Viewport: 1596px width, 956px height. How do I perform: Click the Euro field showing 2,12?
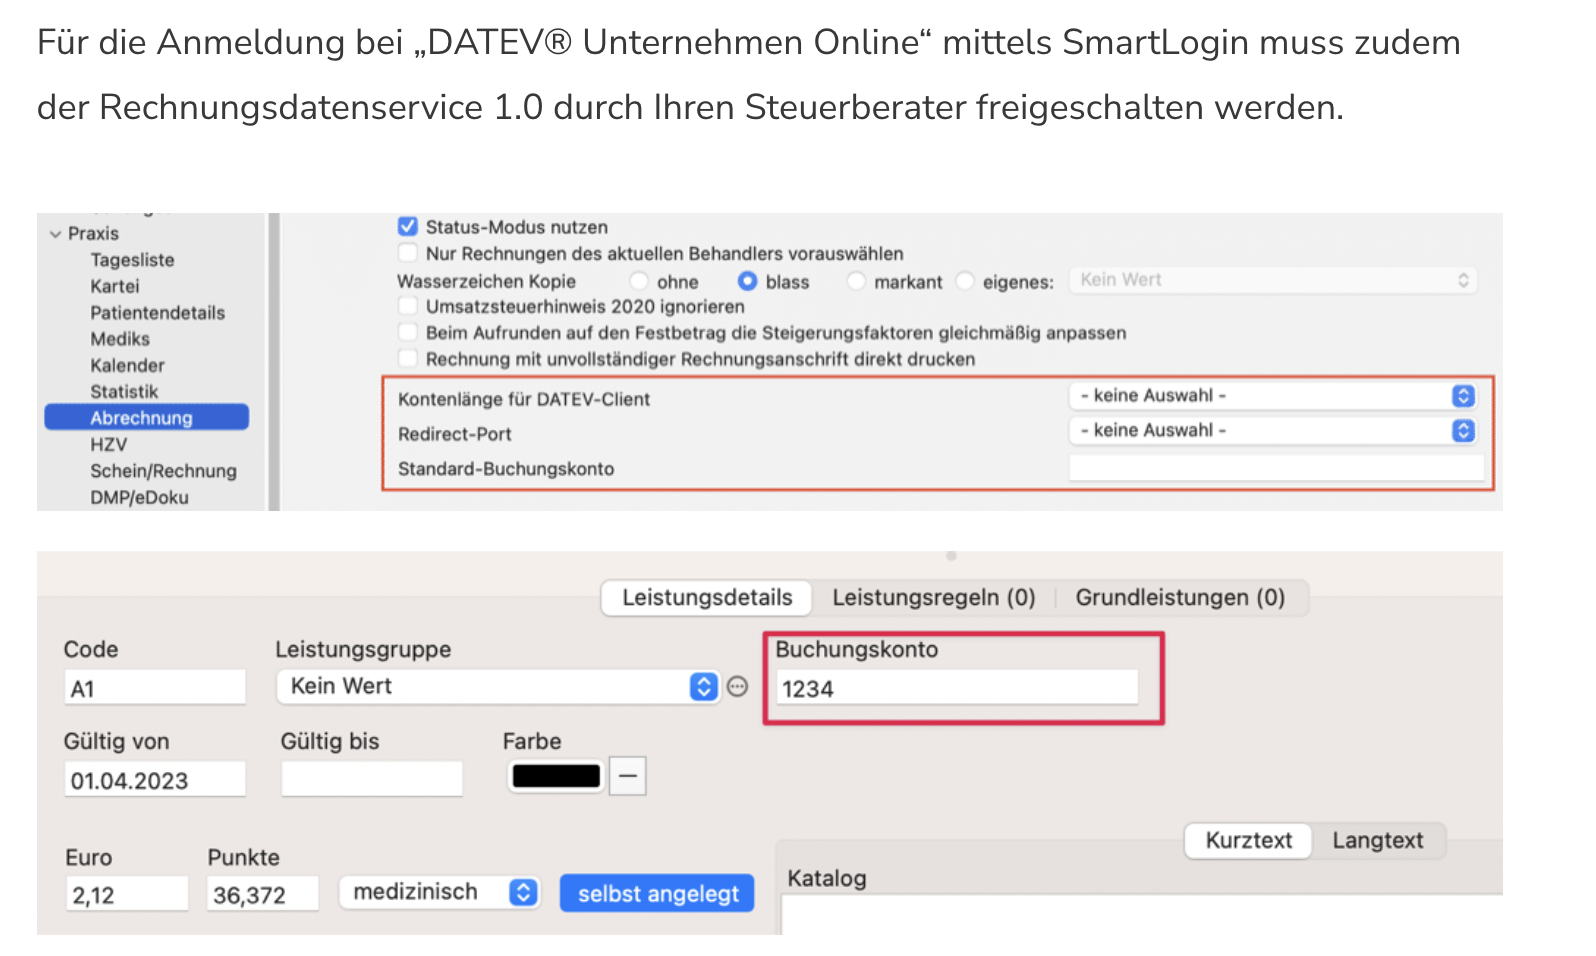(127, 894)
